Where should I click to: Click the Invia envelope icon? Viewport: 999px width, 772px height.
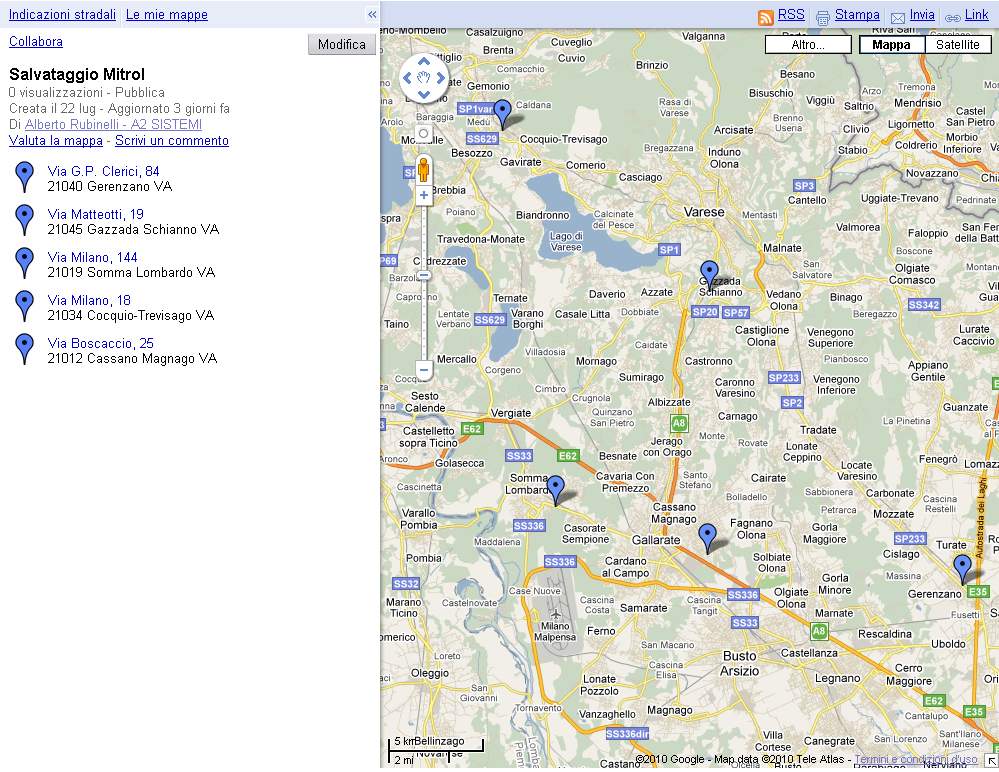tap(898, 18)
